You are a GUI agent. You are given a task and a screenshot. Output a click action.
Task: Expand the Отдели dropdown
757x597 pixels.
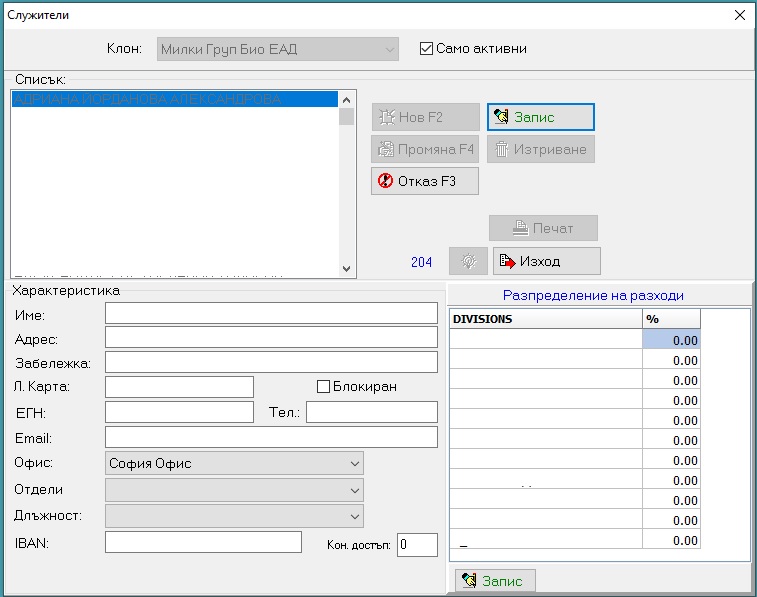click(234, 490)
